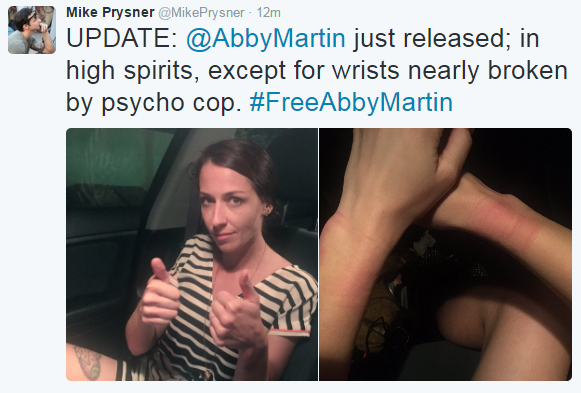Open the @MikePrysner handle link

coord(202,13)
